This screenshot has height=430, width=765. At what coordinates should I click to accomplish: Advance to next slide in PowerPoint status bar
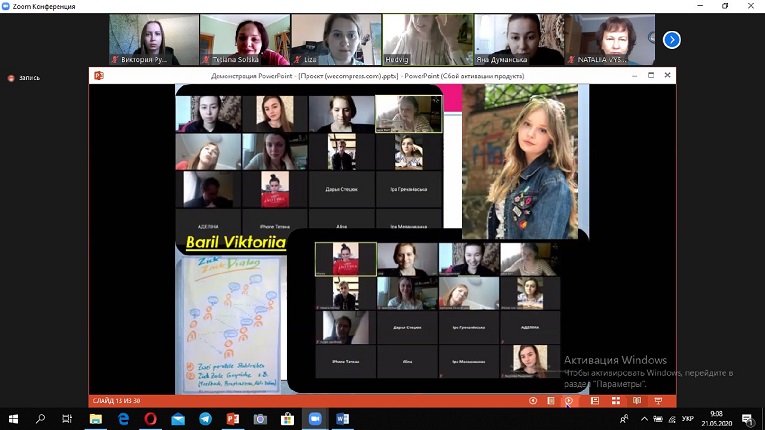coord(569,401)
